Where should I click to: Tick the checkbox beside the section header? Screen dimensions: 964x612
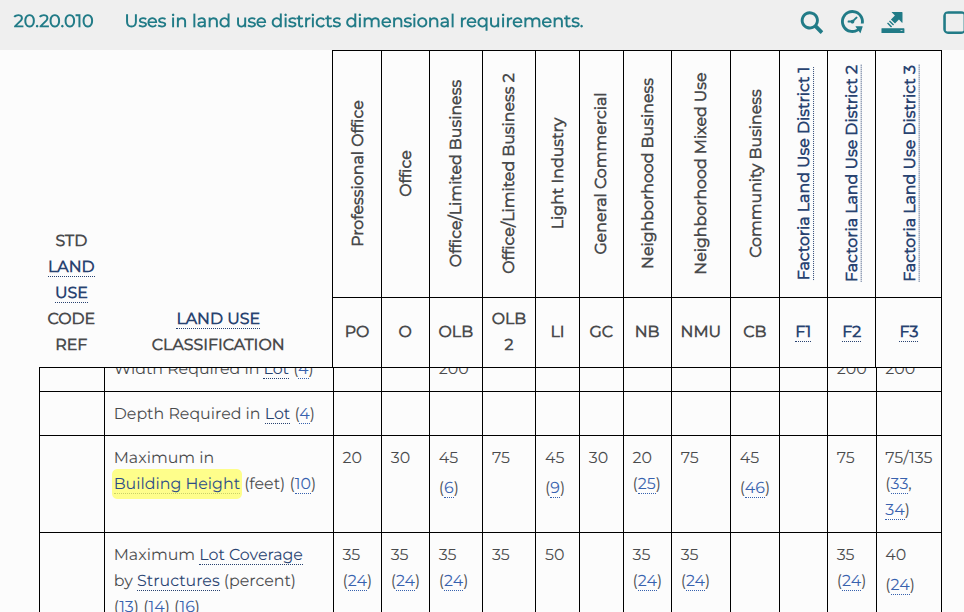[954, 22]
